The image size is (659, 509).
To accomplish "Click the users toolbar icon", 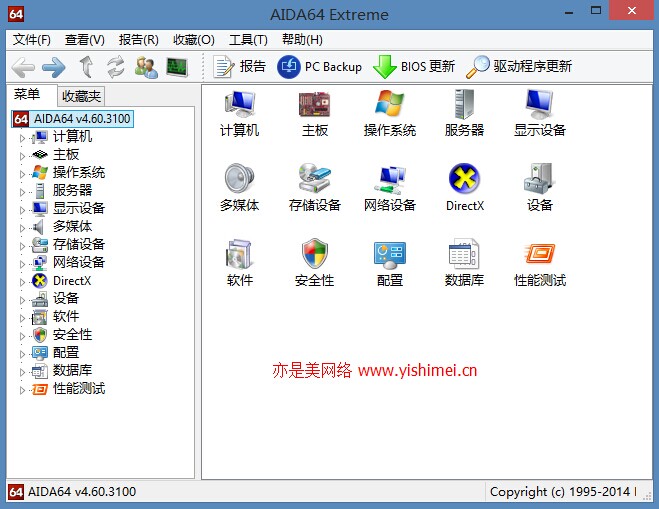I will coord(146,67).
